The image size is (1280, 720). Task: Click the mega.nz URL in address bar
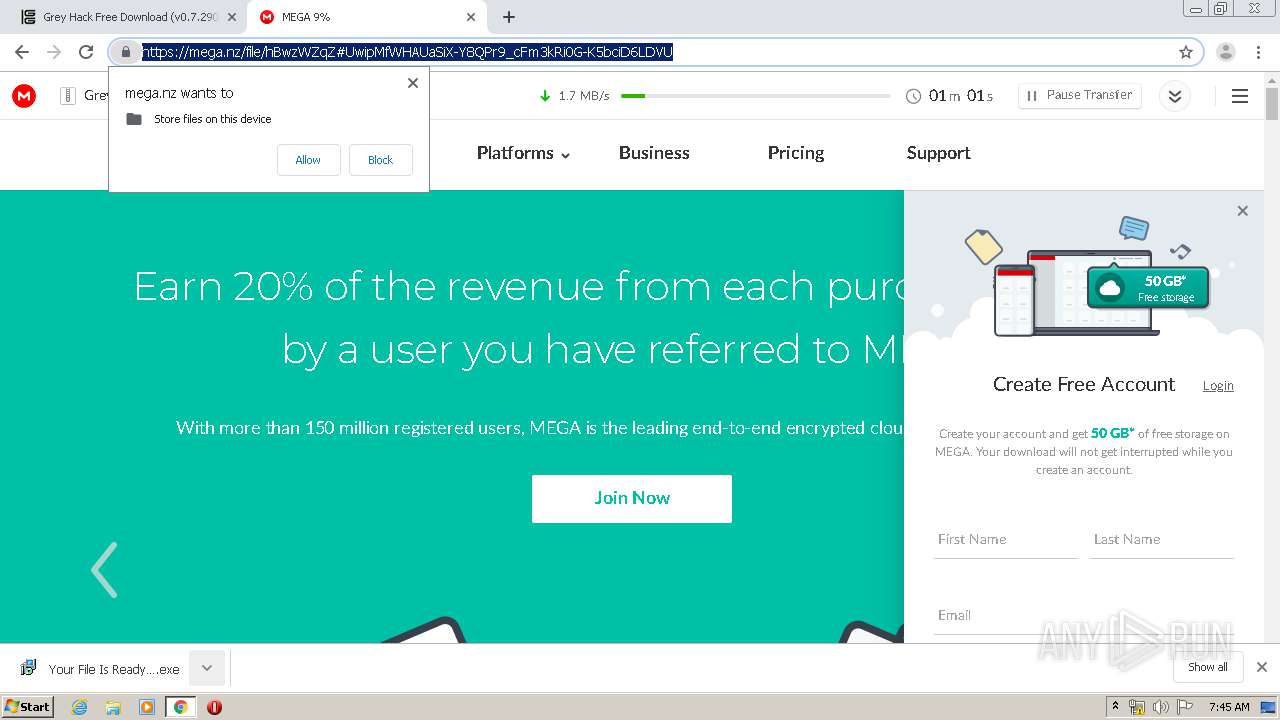[x=407, y=52]
